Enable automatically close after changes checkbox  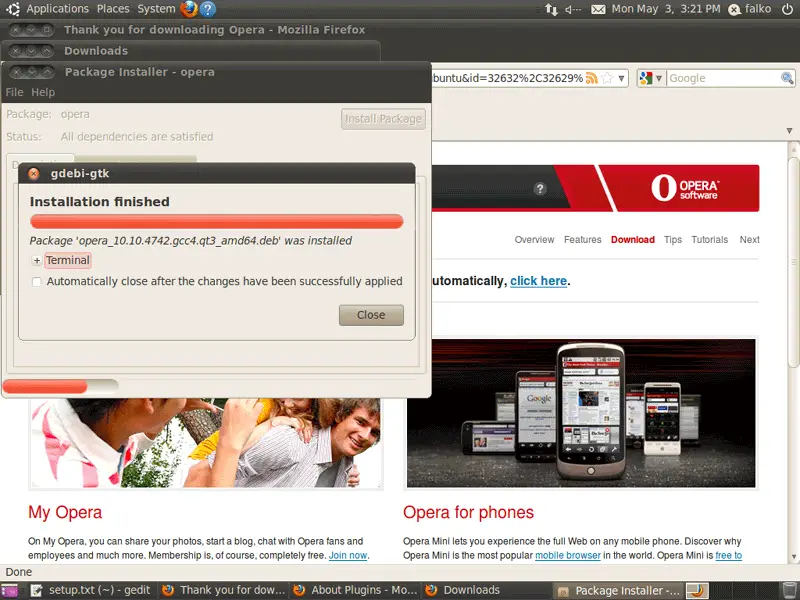tap(37, 282)
